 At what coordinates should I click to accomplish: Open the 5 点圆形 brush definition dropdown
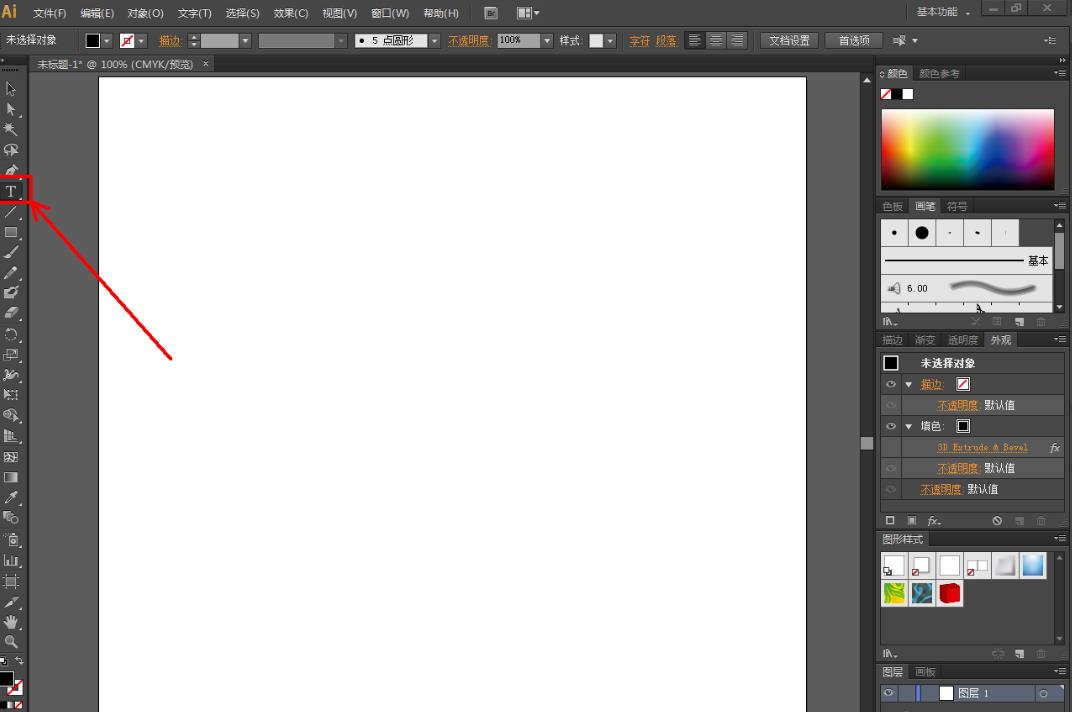click(x=434, y=41)
